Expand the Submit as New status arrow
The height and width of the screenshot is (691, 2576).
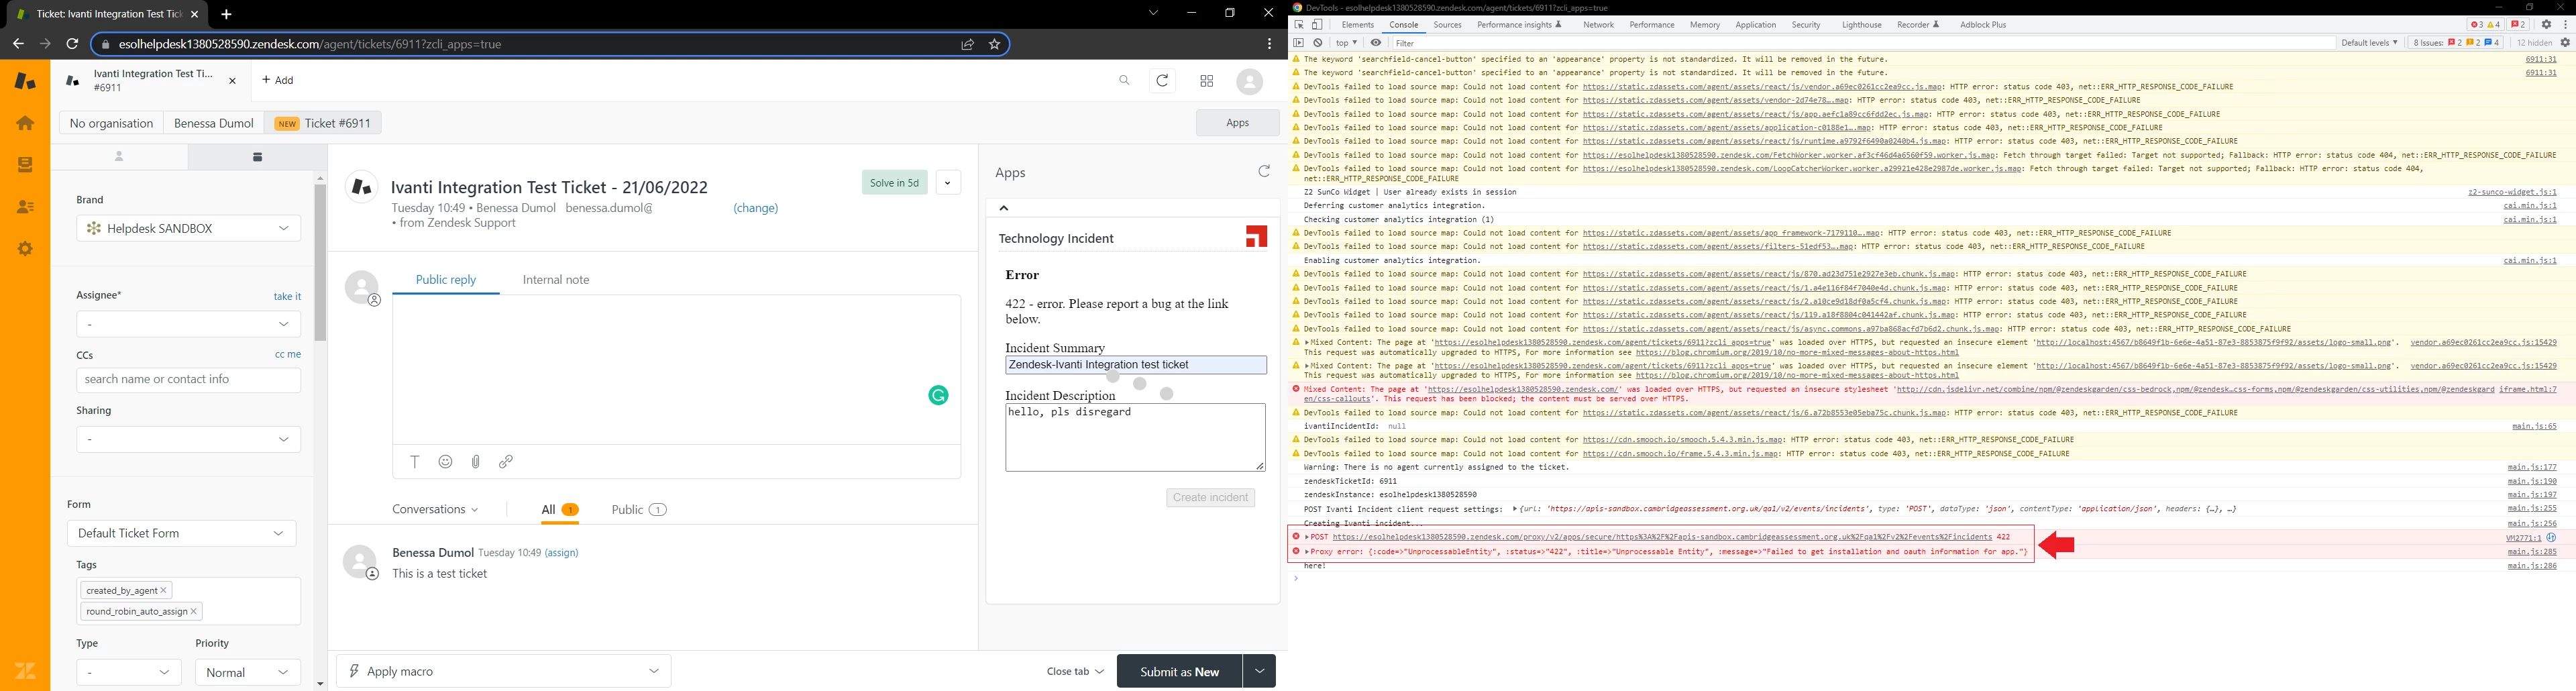point(1259,671)
